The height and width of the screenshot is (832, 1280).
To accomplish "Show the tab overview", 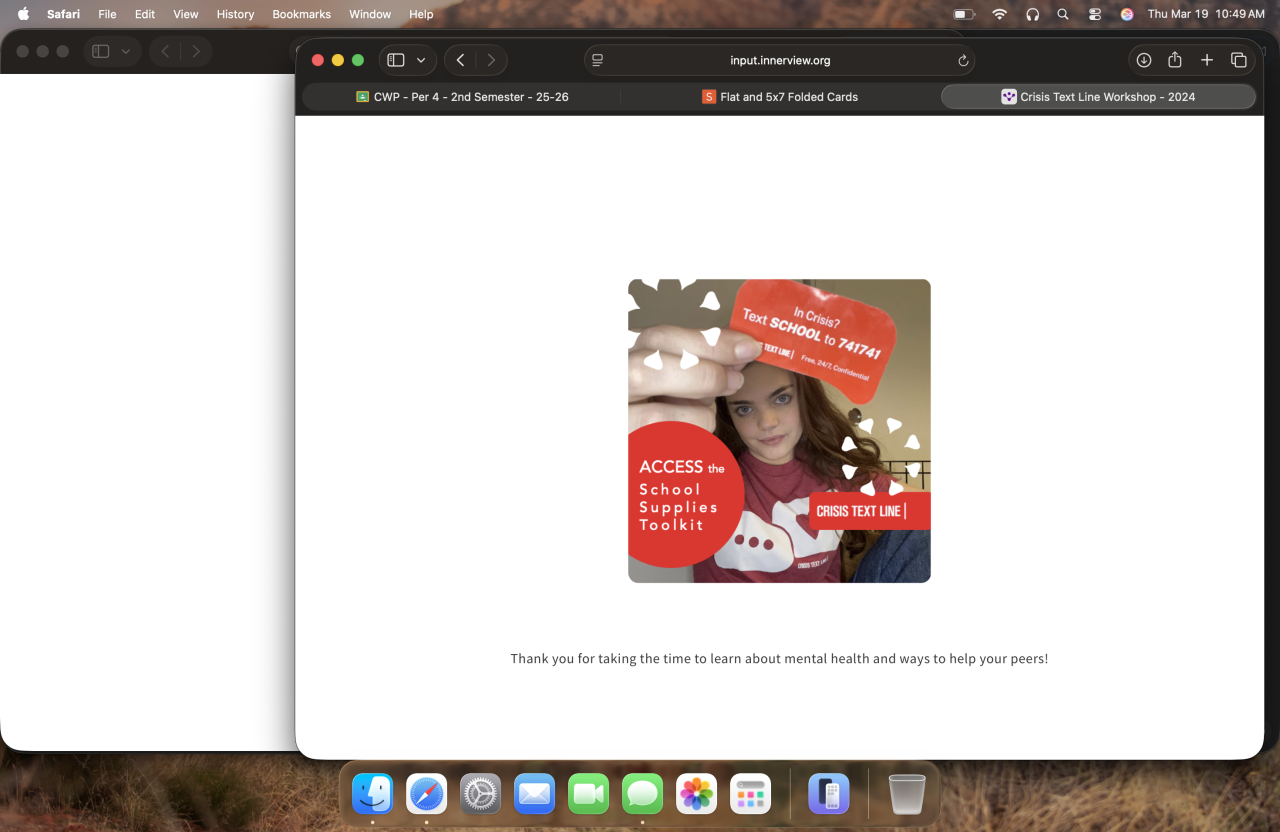I will pos(1239,60).
